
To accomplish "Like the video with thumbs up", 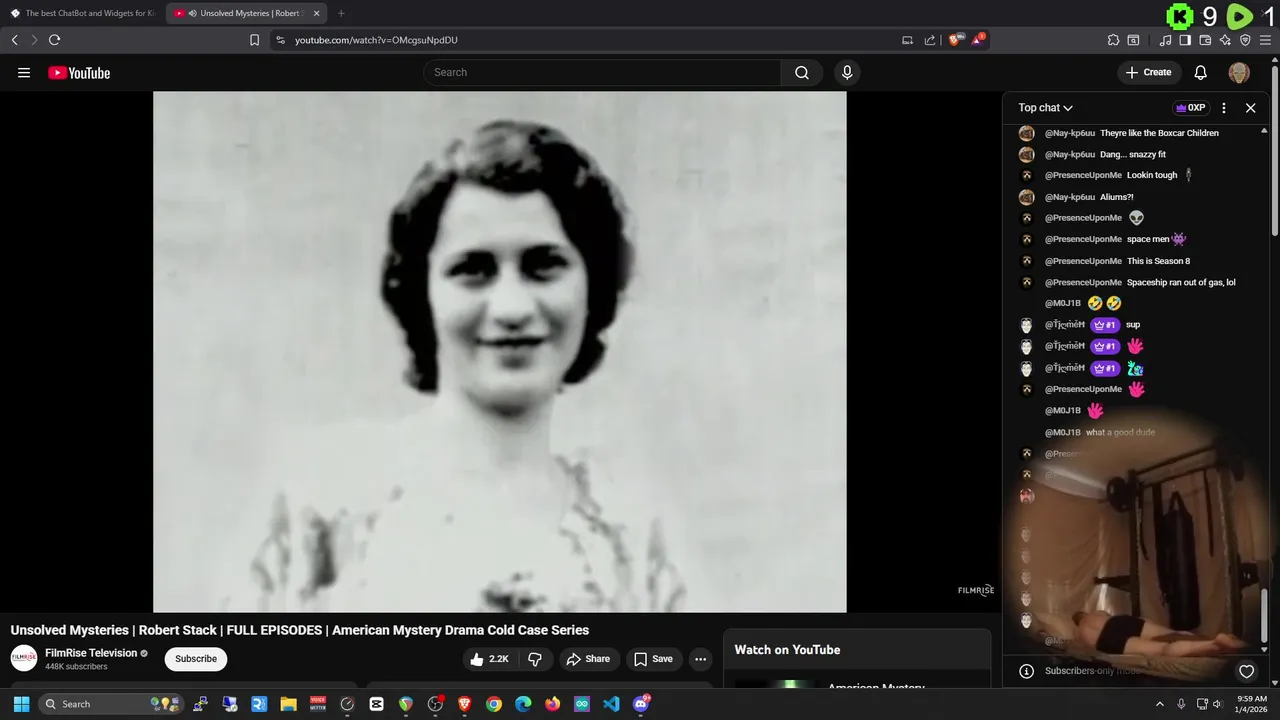I will (x=490, y=659).
